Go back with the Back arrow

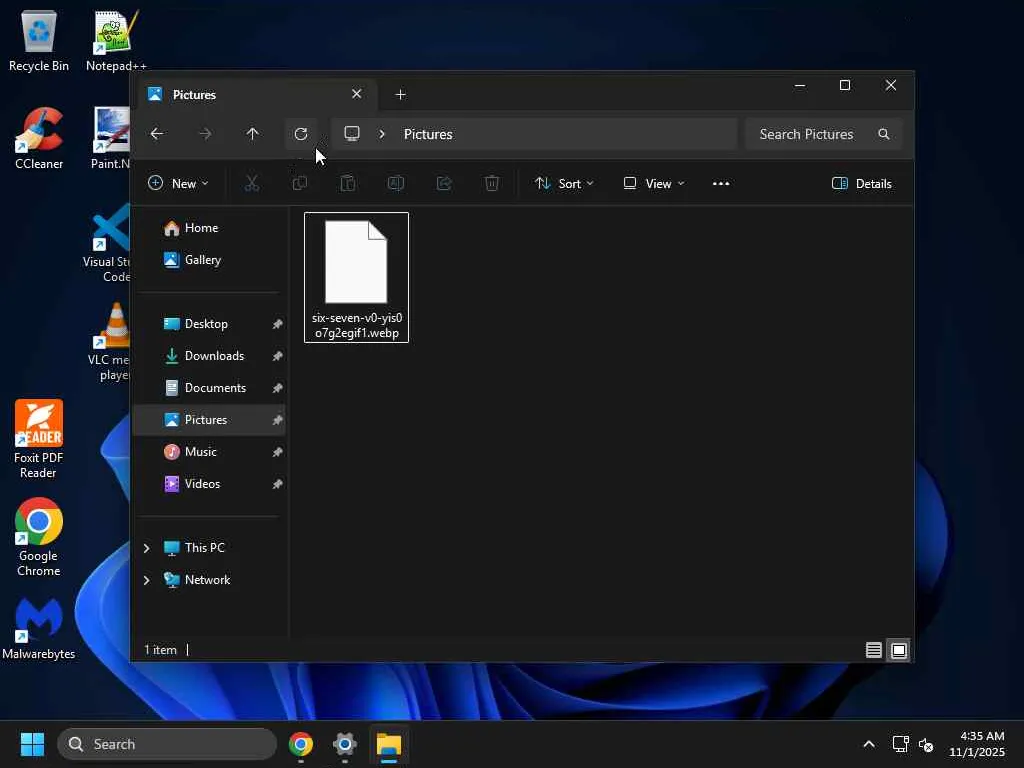pyautogui.click(x=157, y=134)
